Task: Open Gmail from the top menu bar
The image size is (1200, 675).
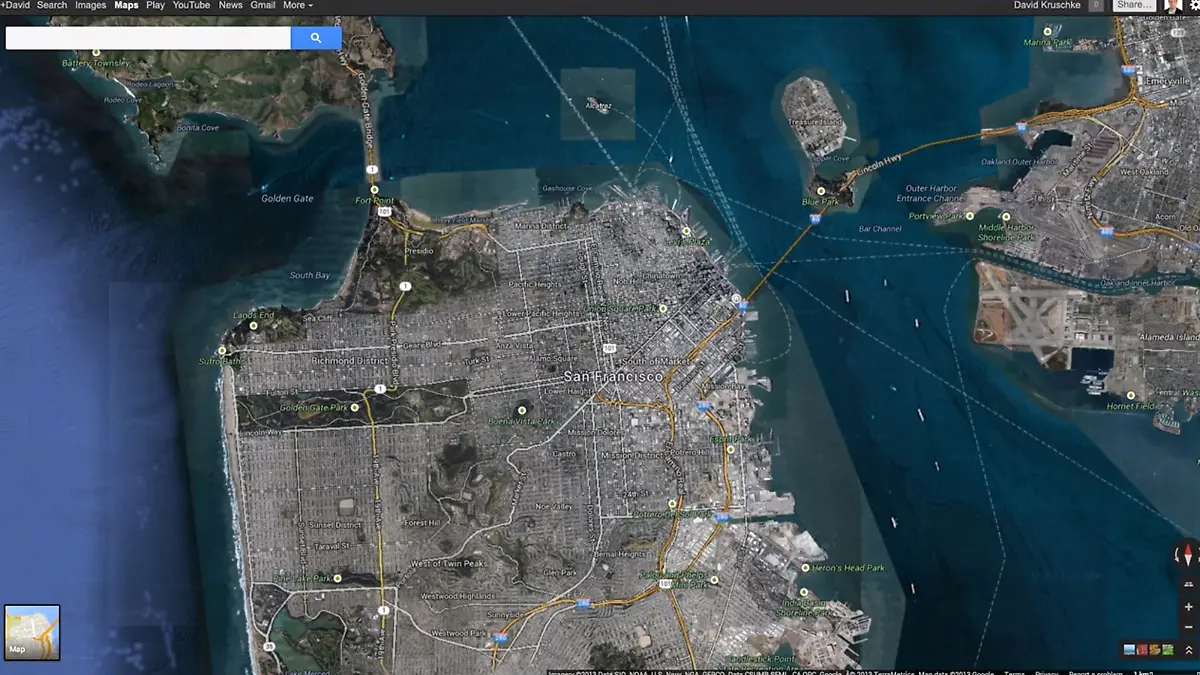Action: pos(262,5)
